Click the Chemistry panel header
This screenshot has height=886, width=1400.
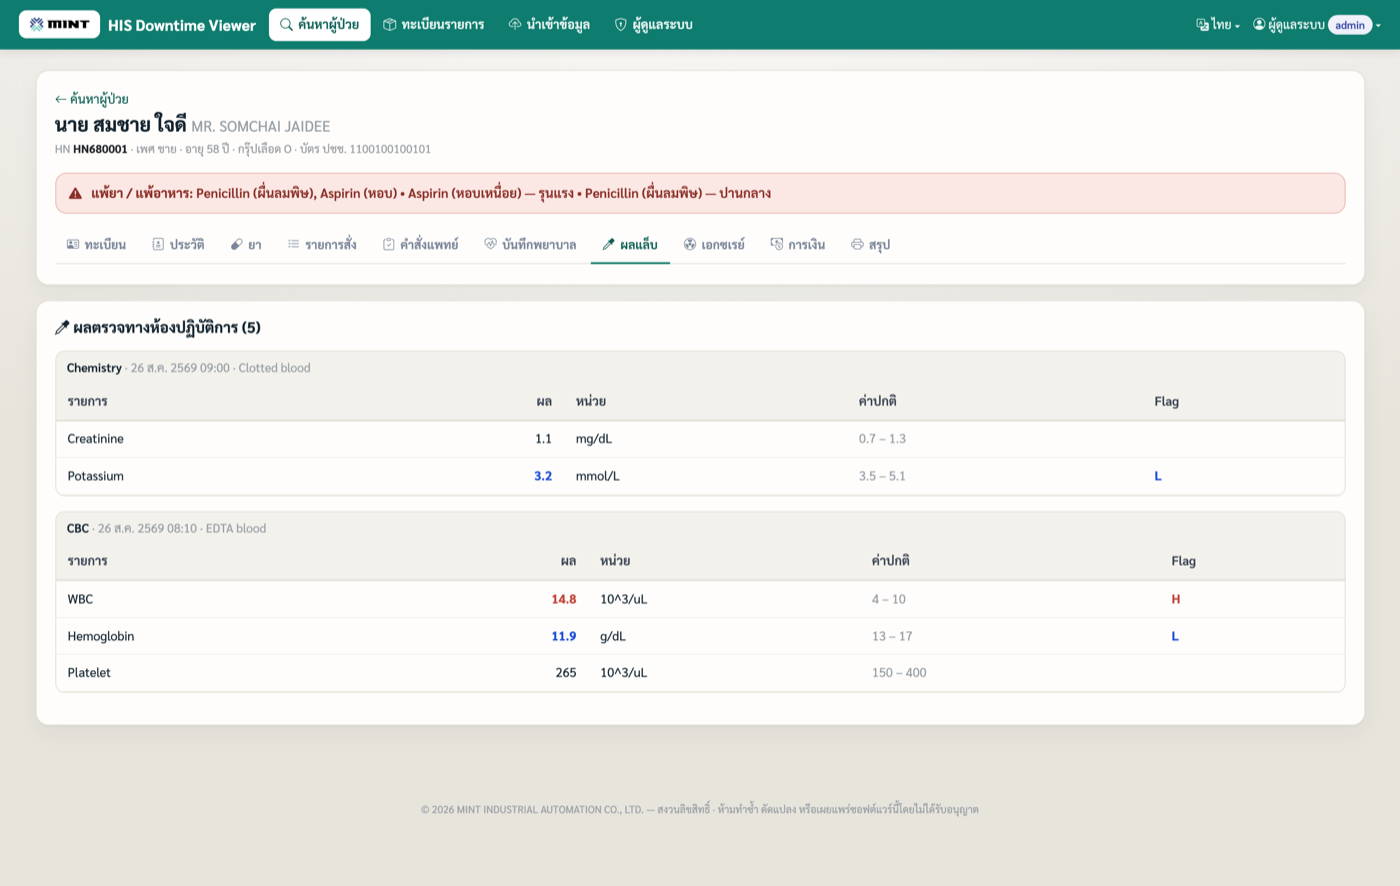click(x=700, y=368)
